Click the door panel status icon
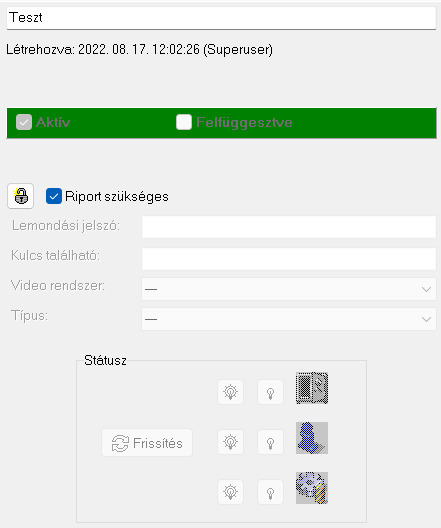This screenshot has width=441, height=528. [312, 388]
